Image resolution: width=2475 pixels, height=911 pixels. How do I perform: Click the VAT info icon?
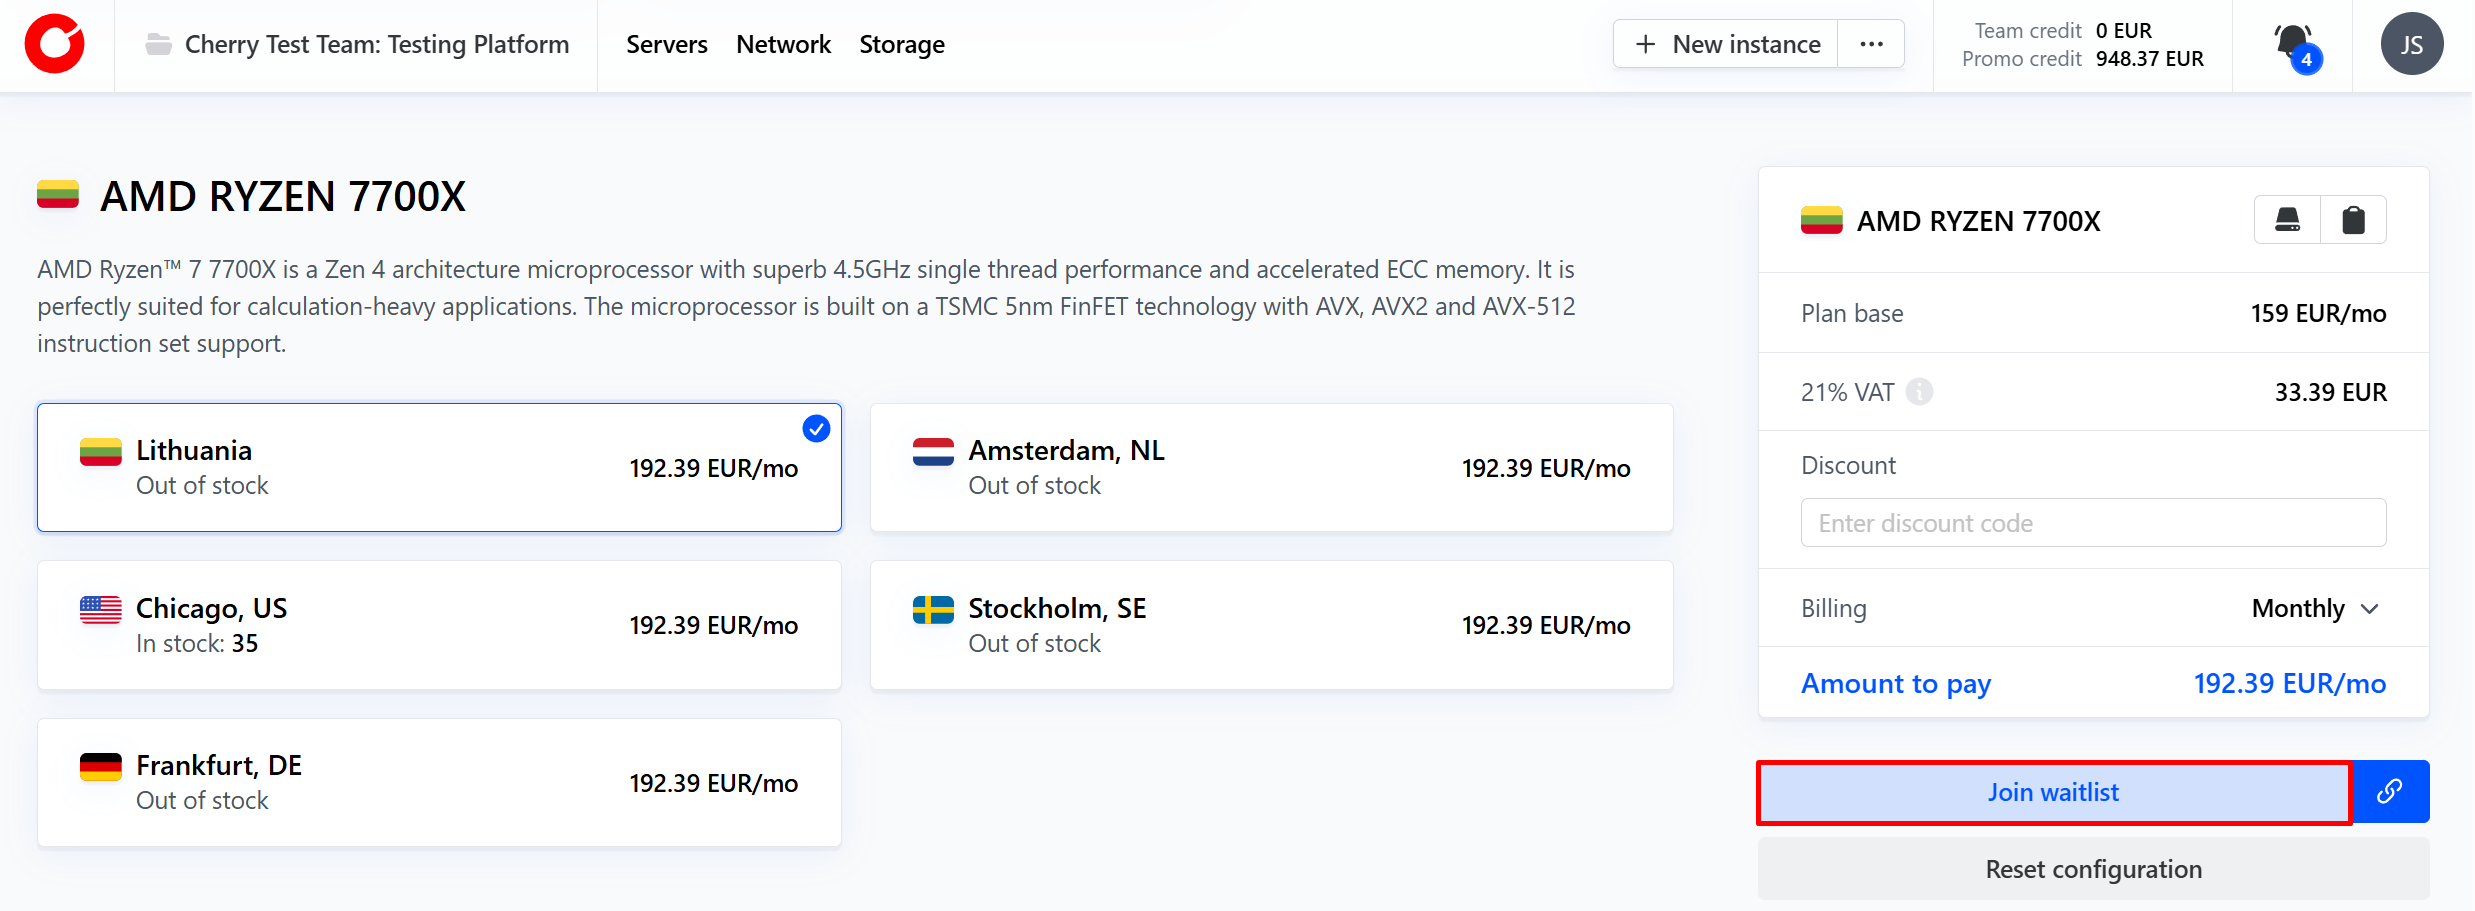pyautogui.click(x=1919, y=392)
